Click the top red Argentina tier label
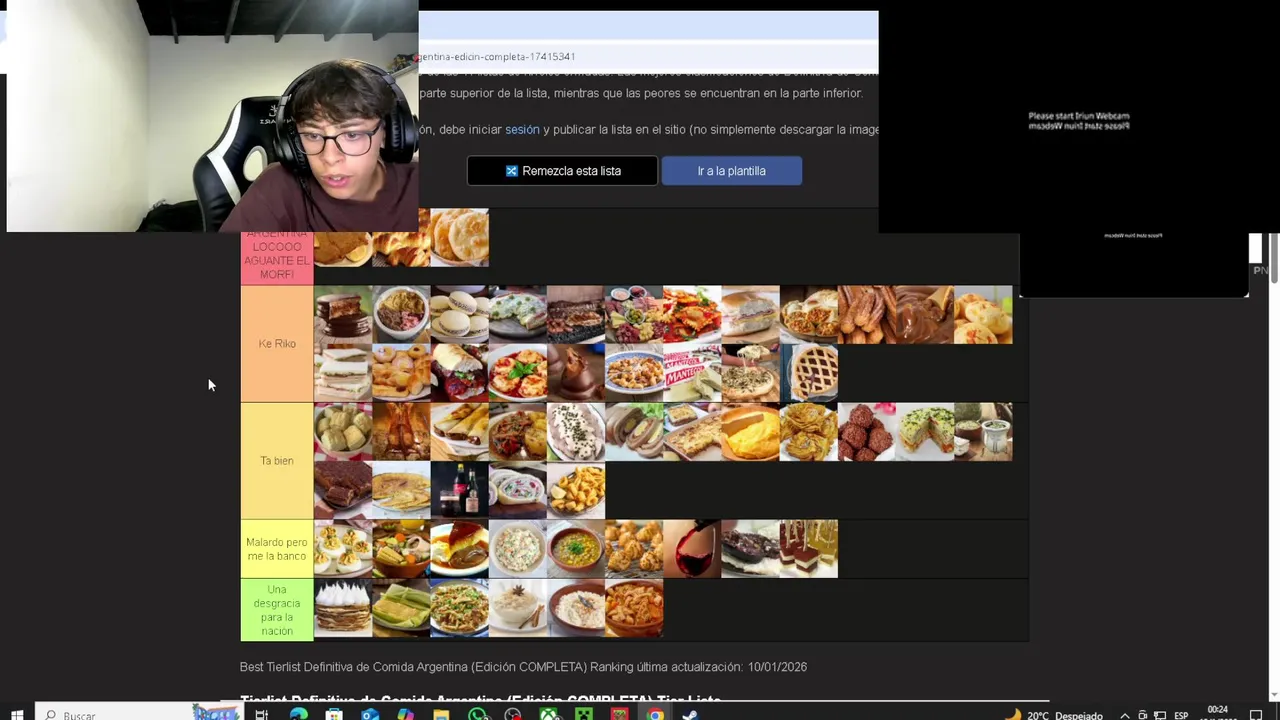Viewport: 1280px width, 720px height. 277,257
